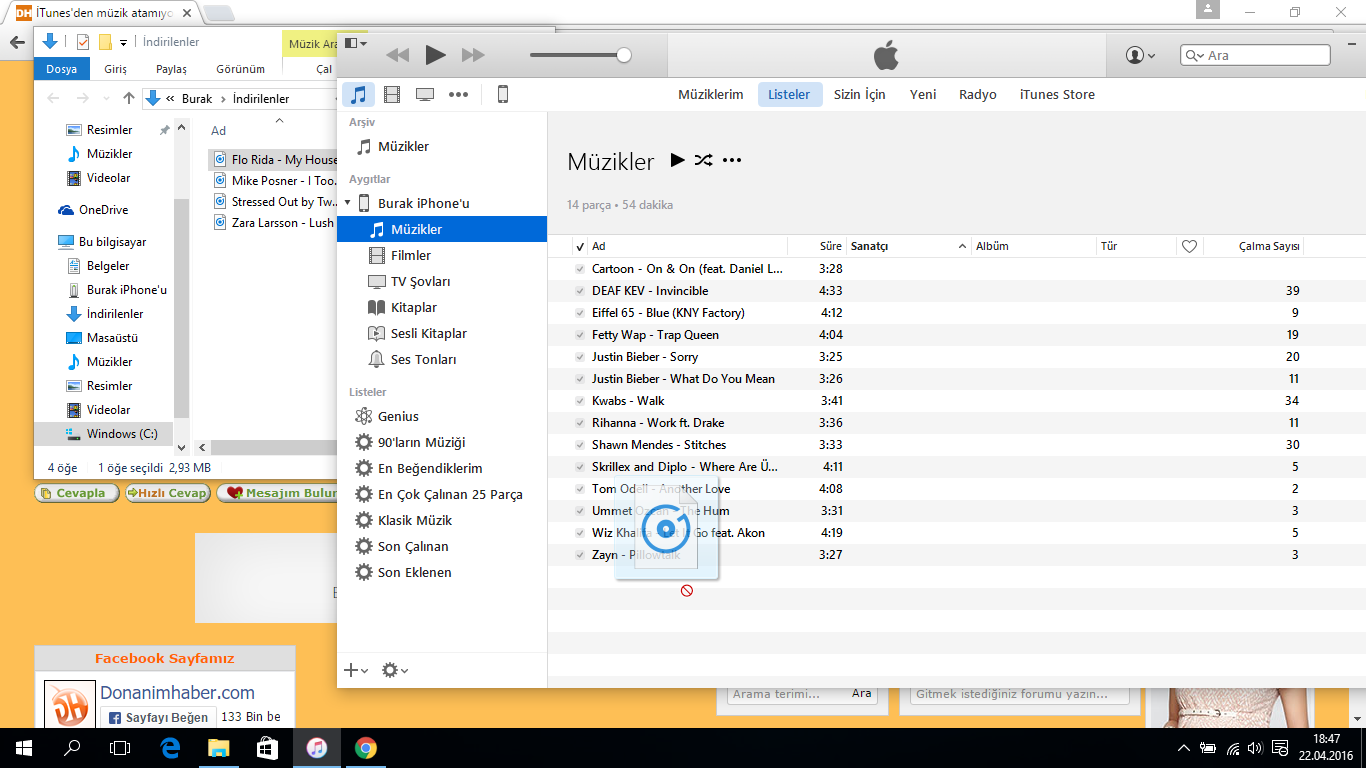Uncheck the Cartoon - On & On track
The image size is (1366, 768).
580,269
